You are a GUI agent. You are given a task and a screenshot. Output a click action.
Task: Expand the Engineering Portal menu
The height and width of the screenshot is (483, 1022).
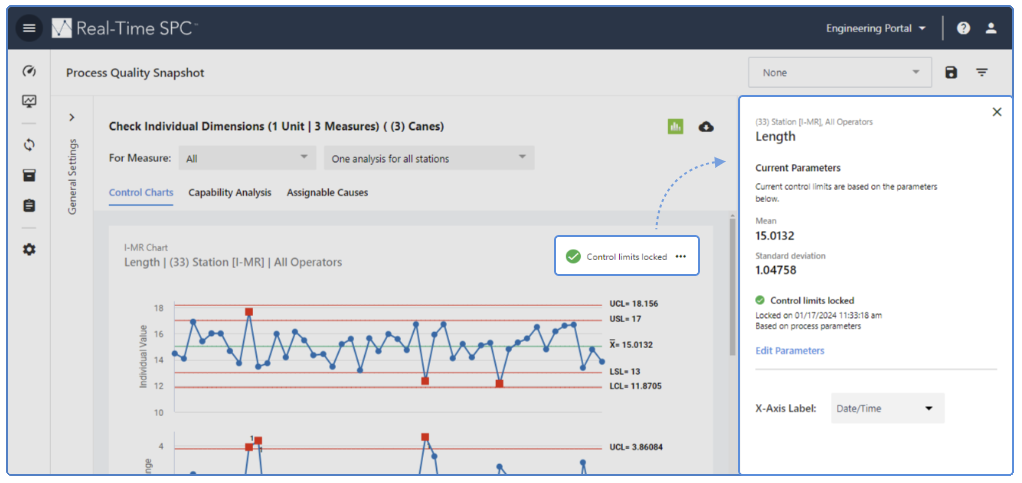(x=876, y=28)
